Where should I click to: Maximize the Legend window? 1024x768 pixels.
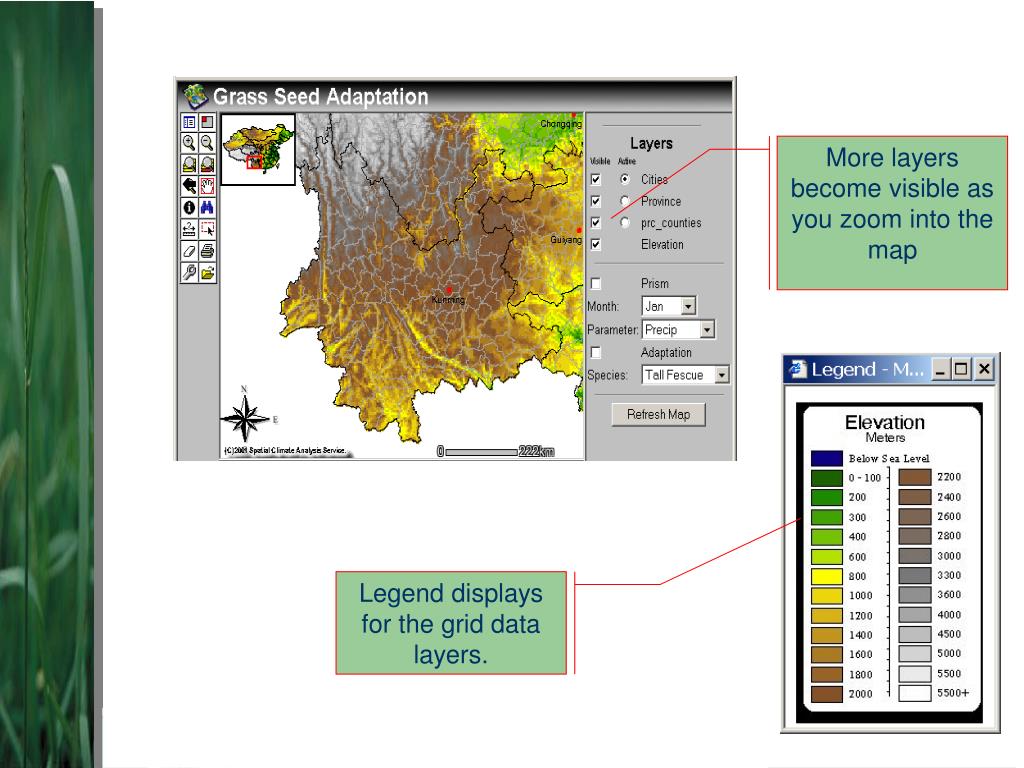(x=961, y=370)
